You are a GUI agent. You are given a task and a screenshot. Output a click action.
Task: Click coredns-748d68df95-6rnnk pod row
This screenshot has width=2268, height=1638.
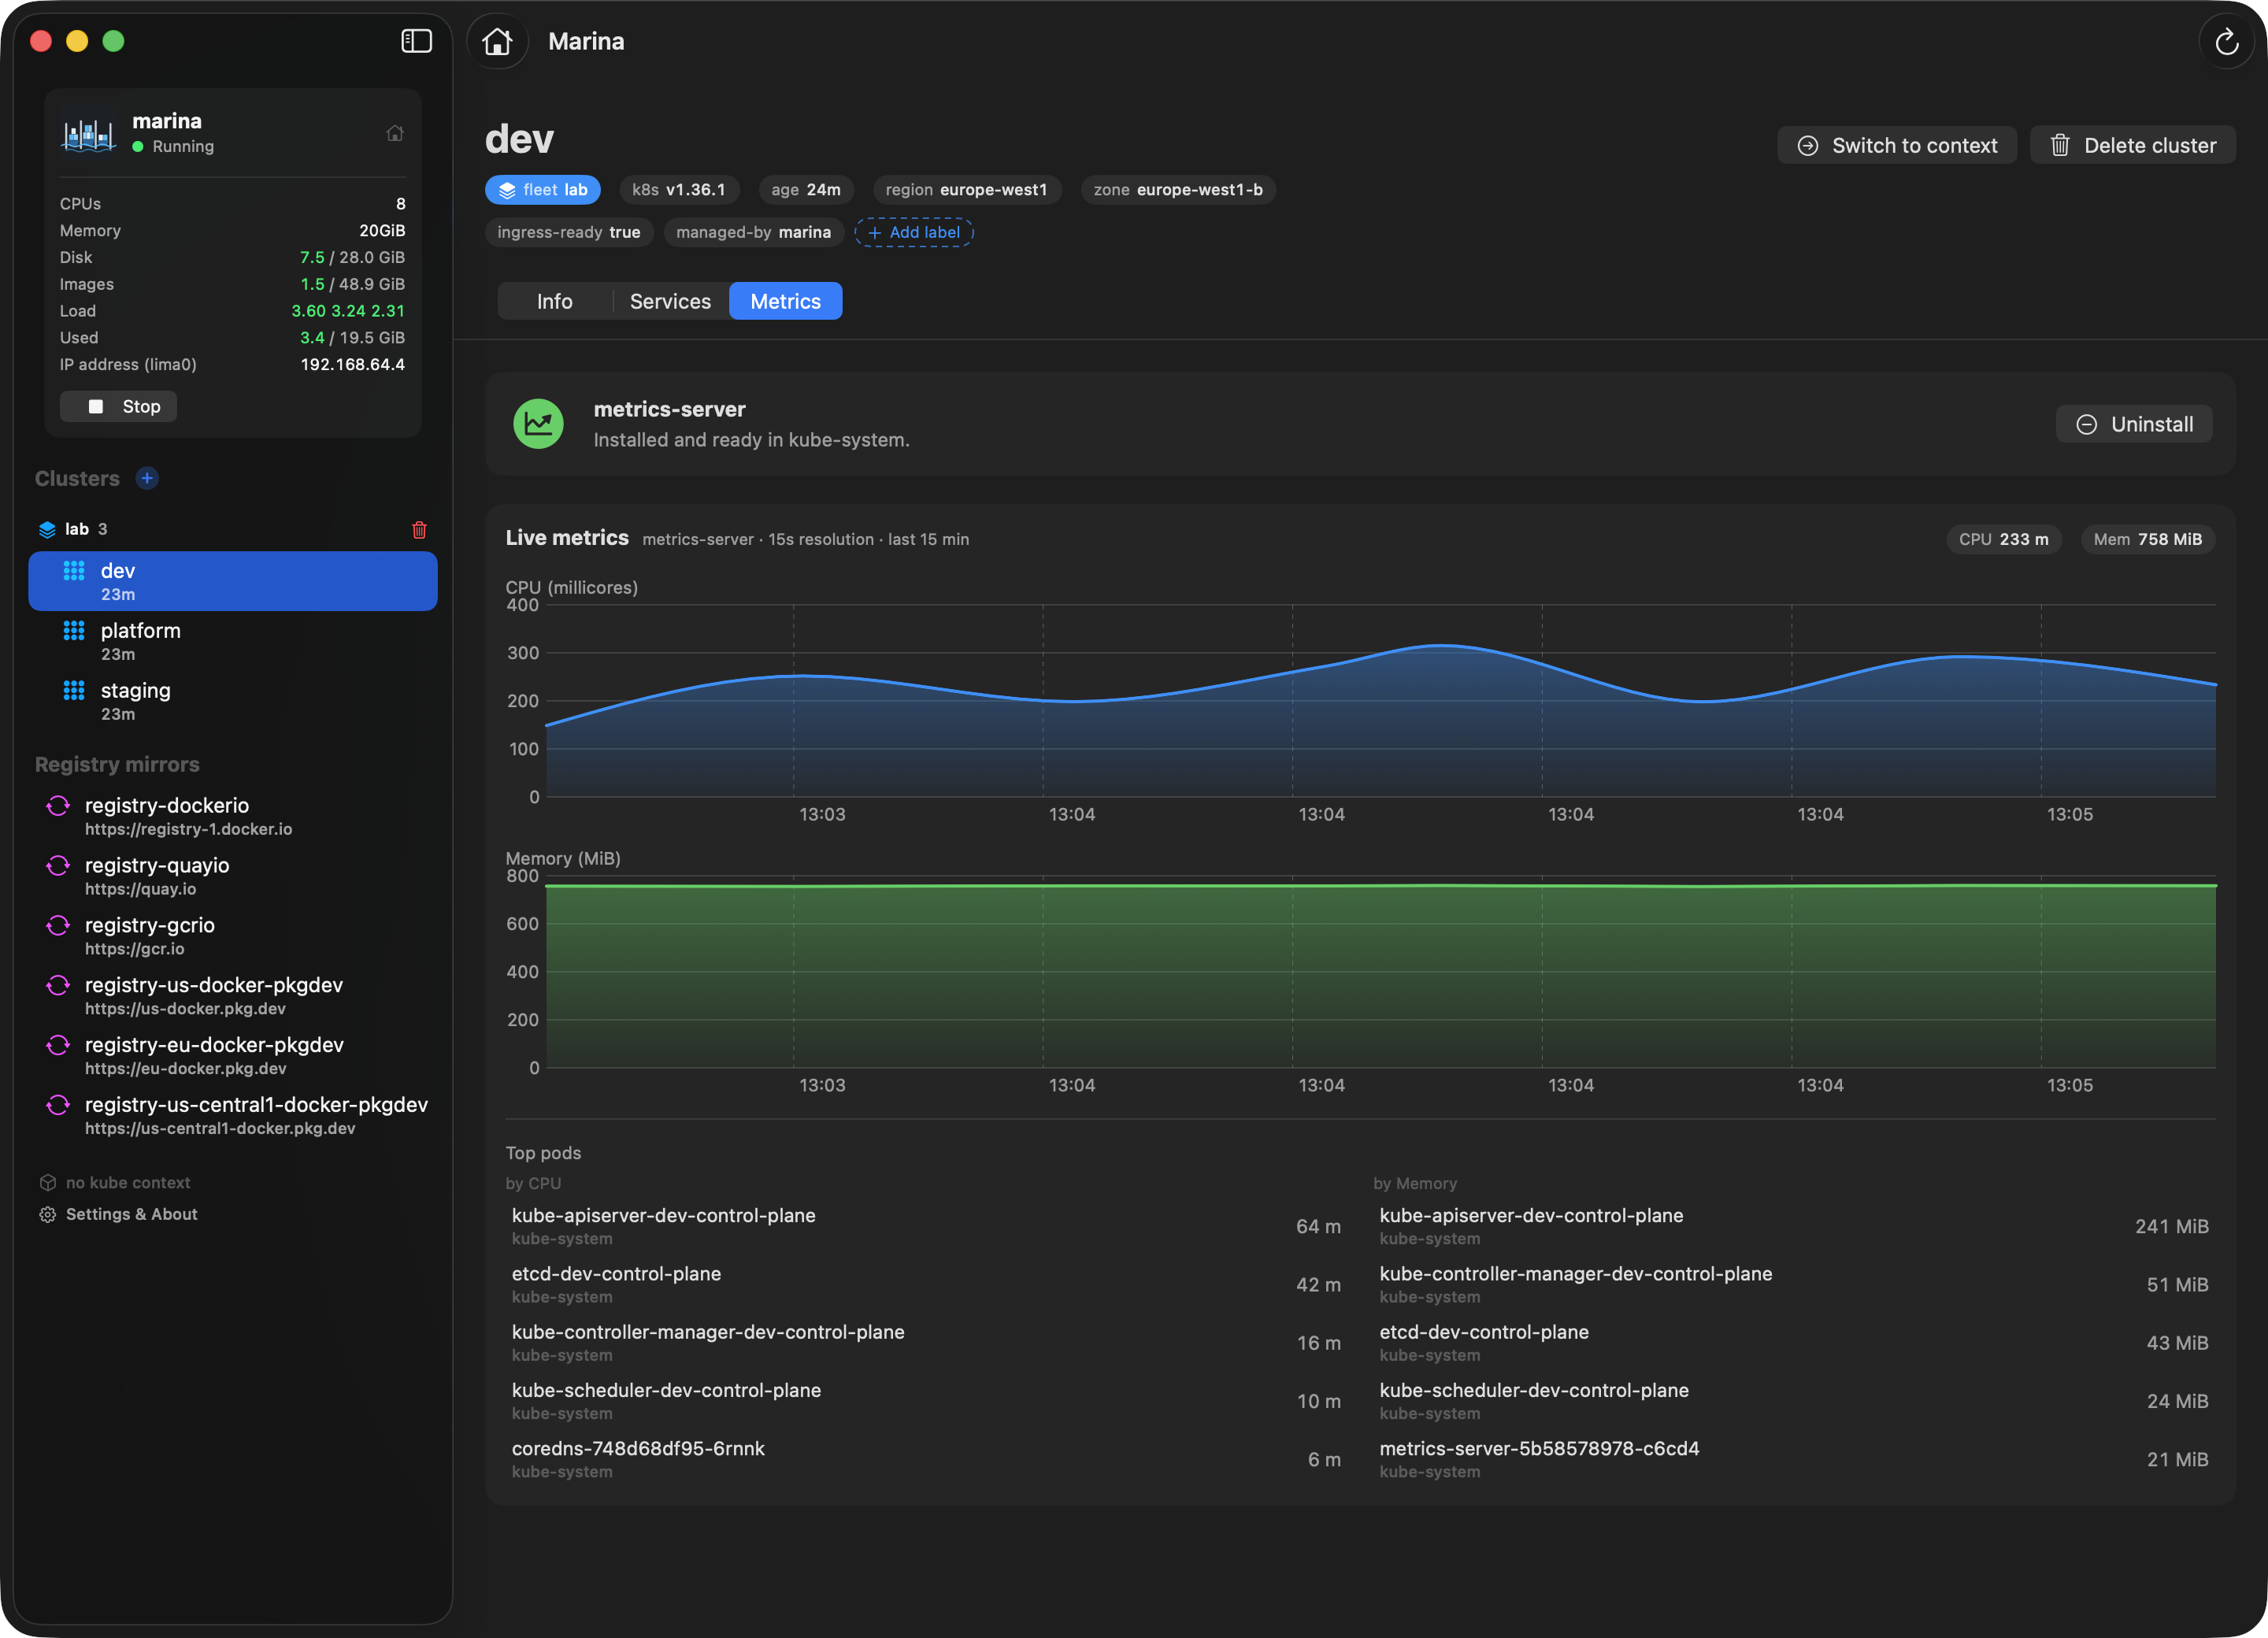[x=926, y=1459]
